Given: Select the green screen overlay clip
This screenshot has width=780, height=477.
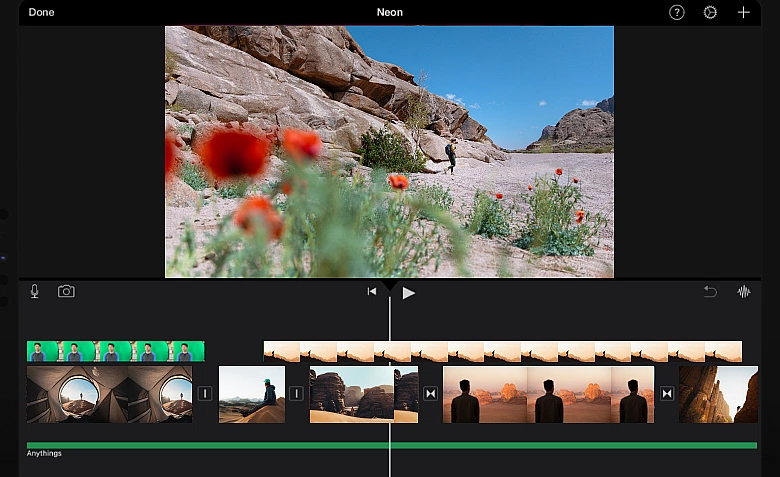Looking at the screenshot, I should click(x=115, y=351).
